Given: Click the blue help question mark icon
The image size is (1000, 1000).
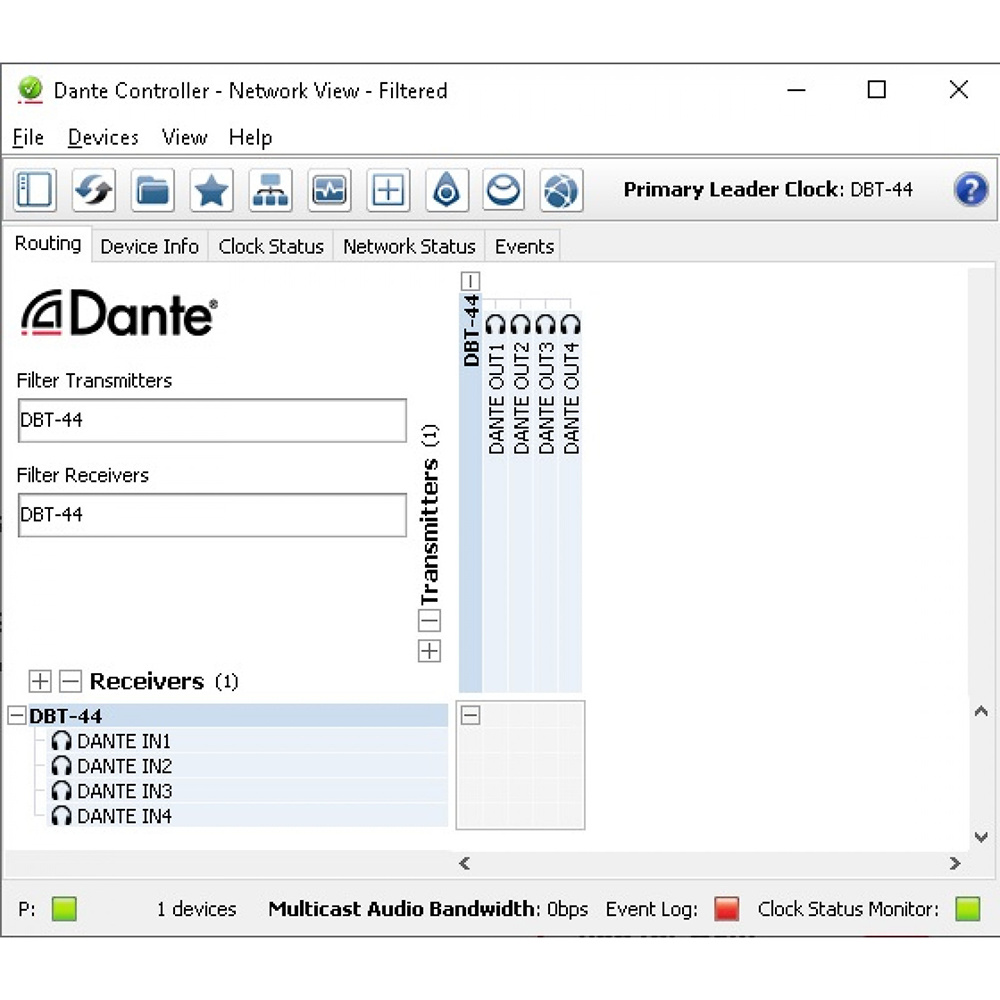Looking at the screenshot, I should [970, 190].
